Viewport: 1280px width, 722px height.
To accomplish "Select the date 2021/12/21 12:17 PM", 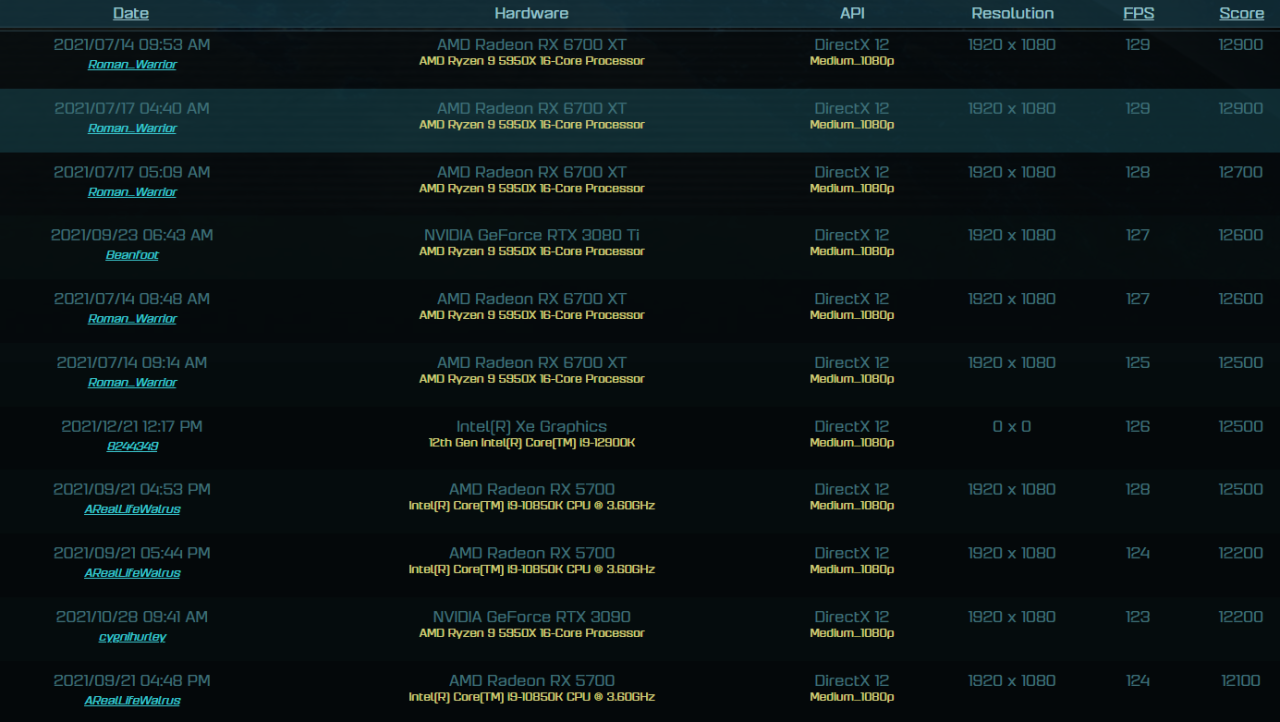I will (x=132, y=426).
